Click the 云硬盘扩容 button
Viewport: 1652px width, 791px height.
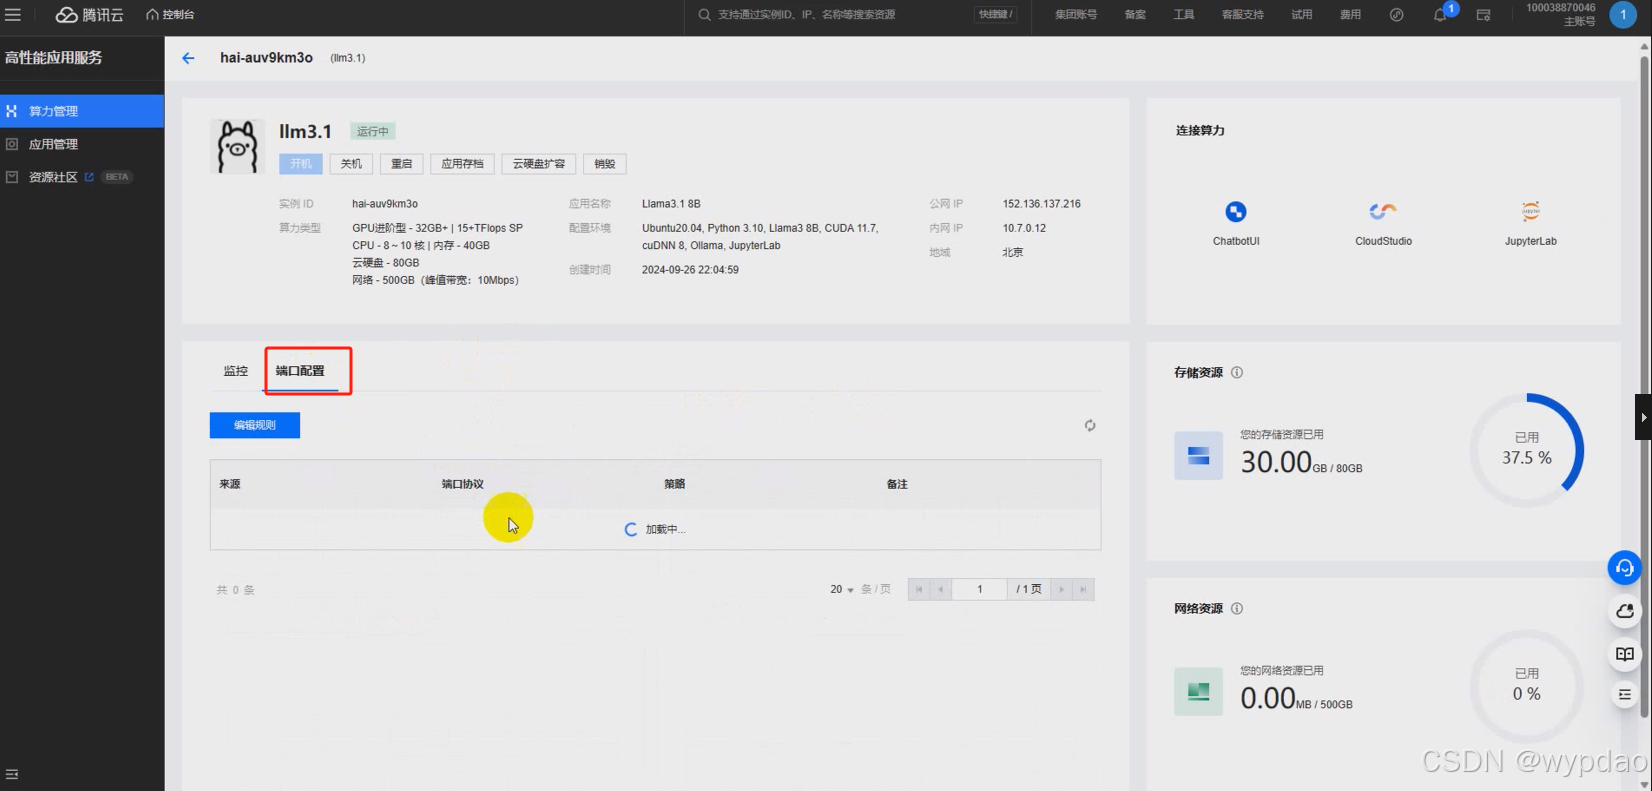539,164
